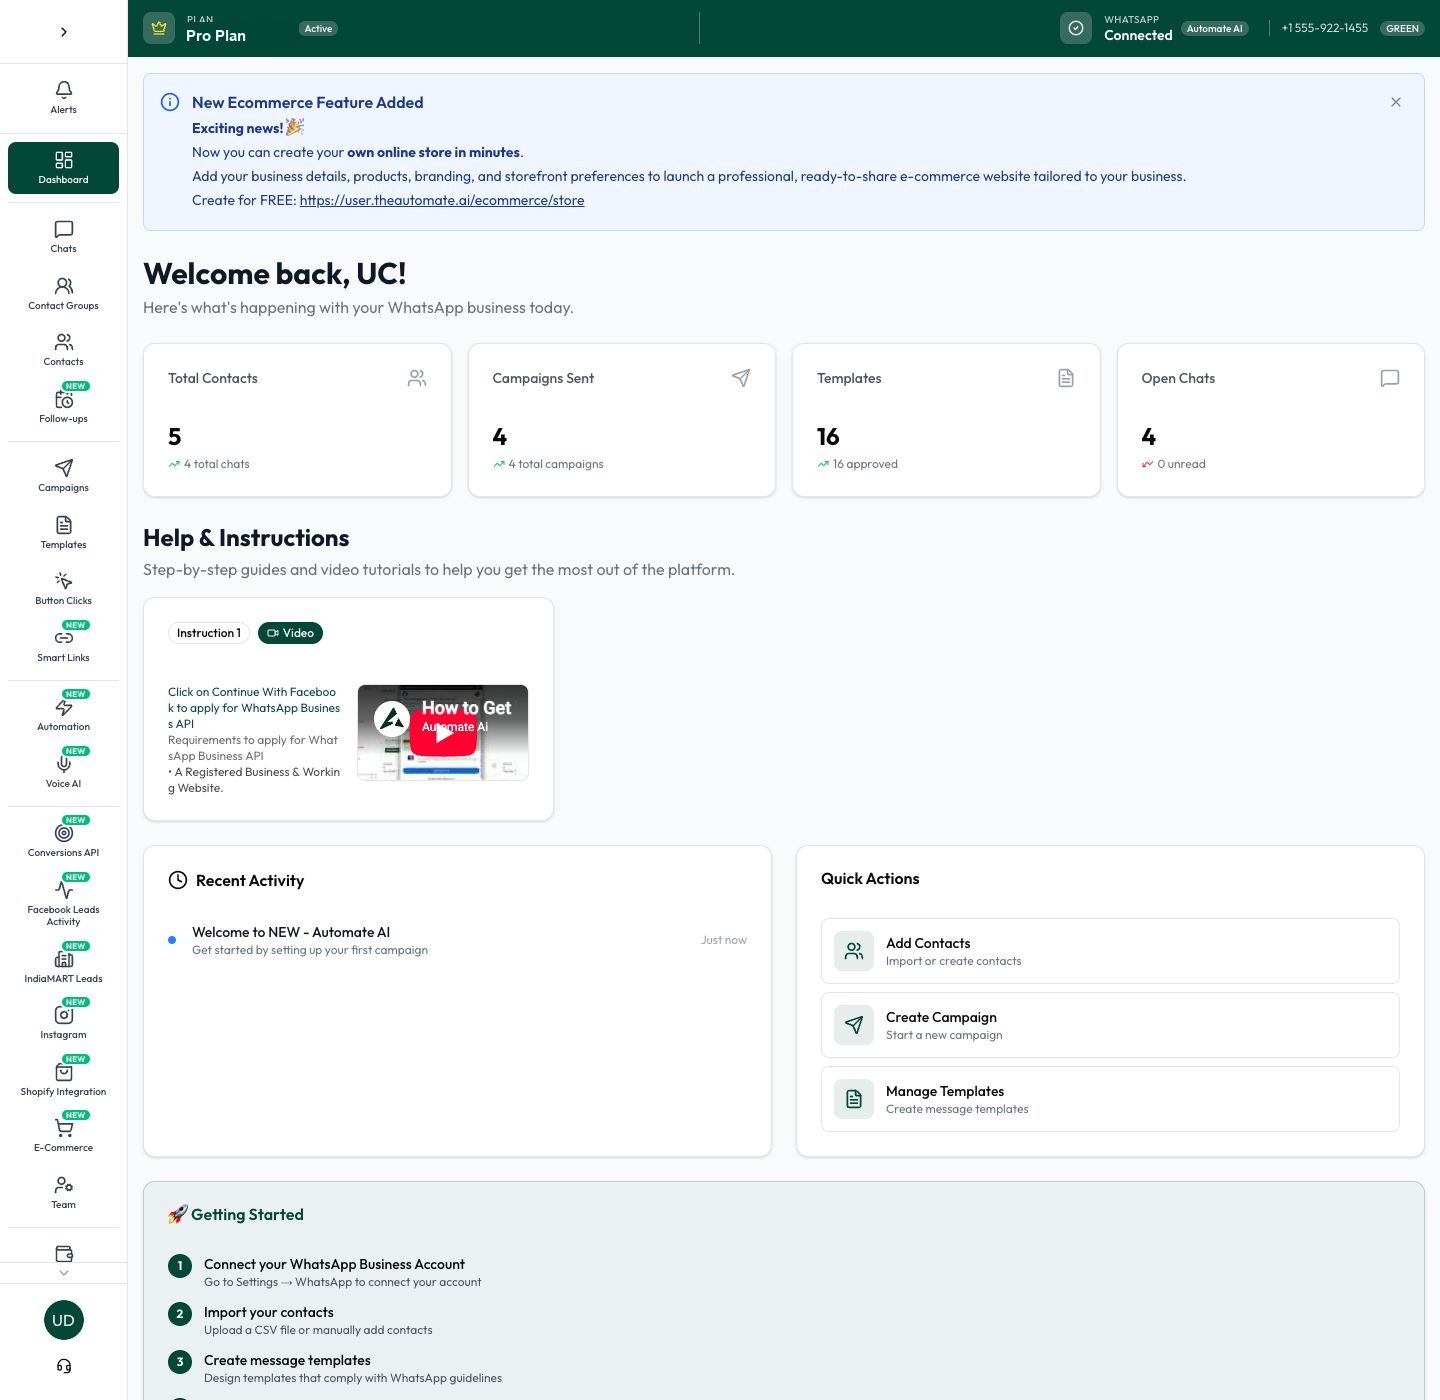
Task: Click the Manage Templates quick action
Action: (1110, 1099)
